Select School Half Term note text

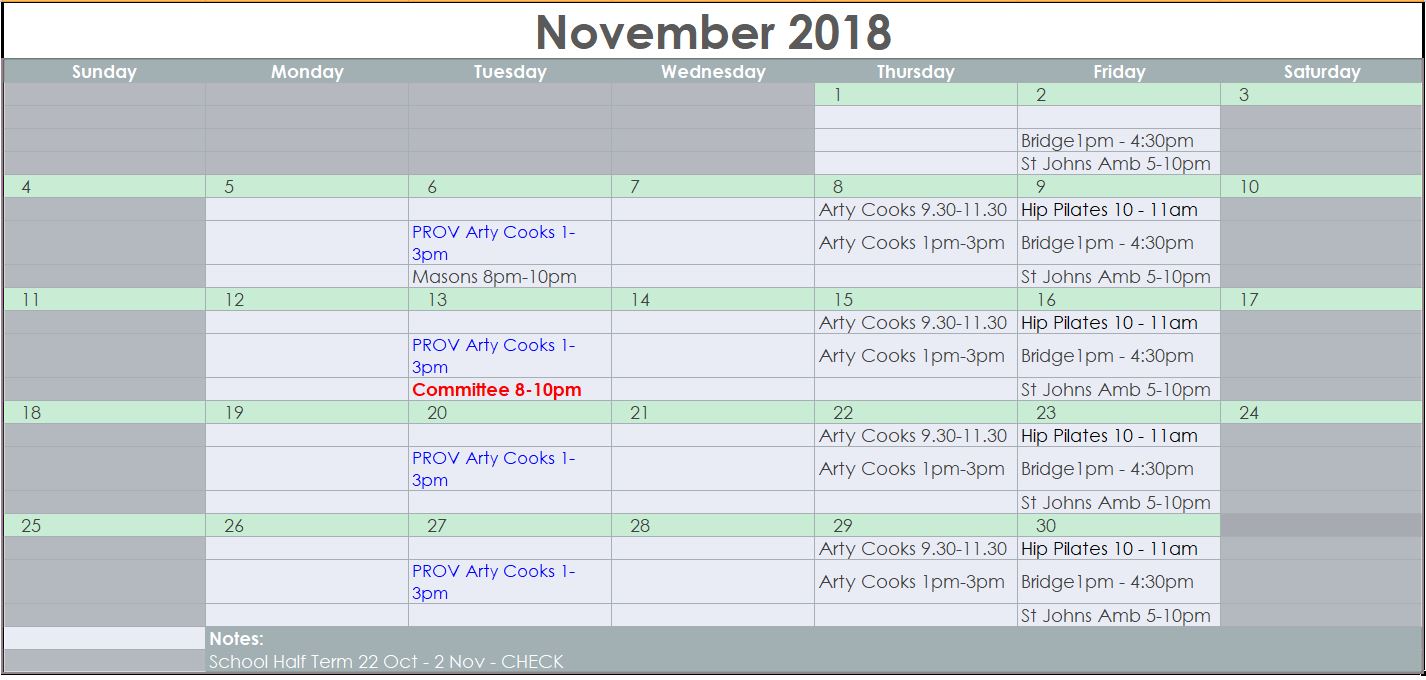click(386, 662)
